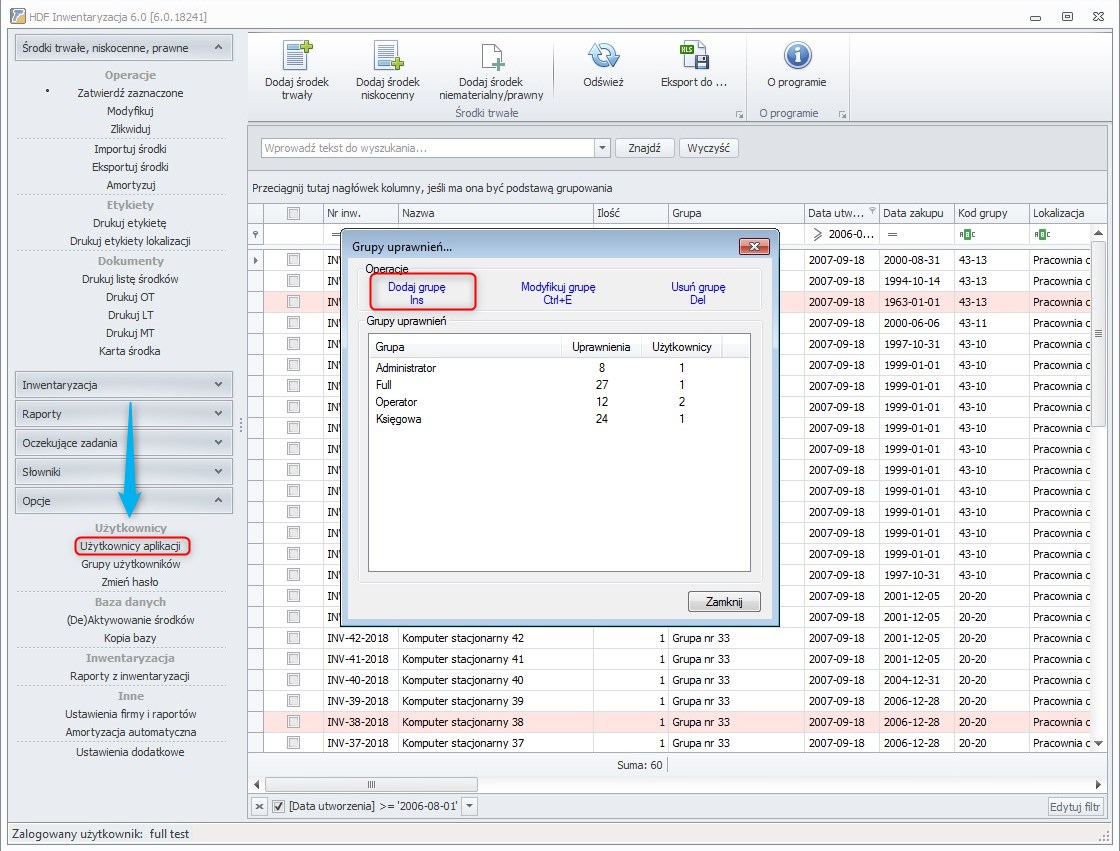This screenshot has height=851, width=1120.
Task: Click the search text input field
Action: [x=428, y=148]
